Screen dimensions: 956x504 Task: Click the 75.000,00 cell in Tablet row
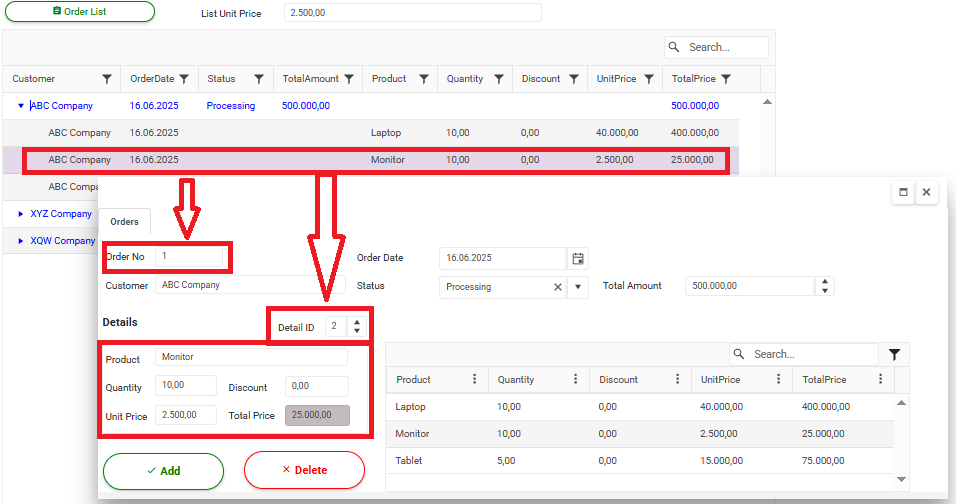(823, 461)
